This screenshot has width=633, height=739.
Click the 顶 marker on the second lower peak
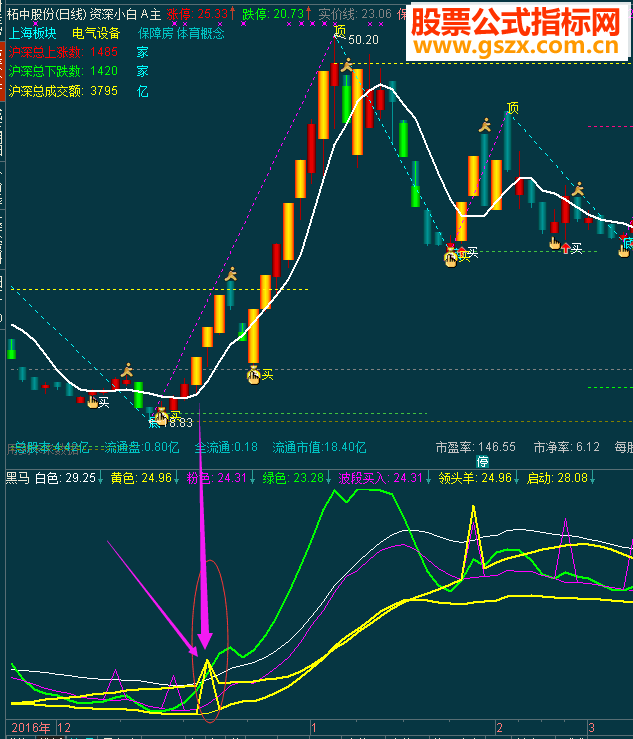[x=512, y=108]
